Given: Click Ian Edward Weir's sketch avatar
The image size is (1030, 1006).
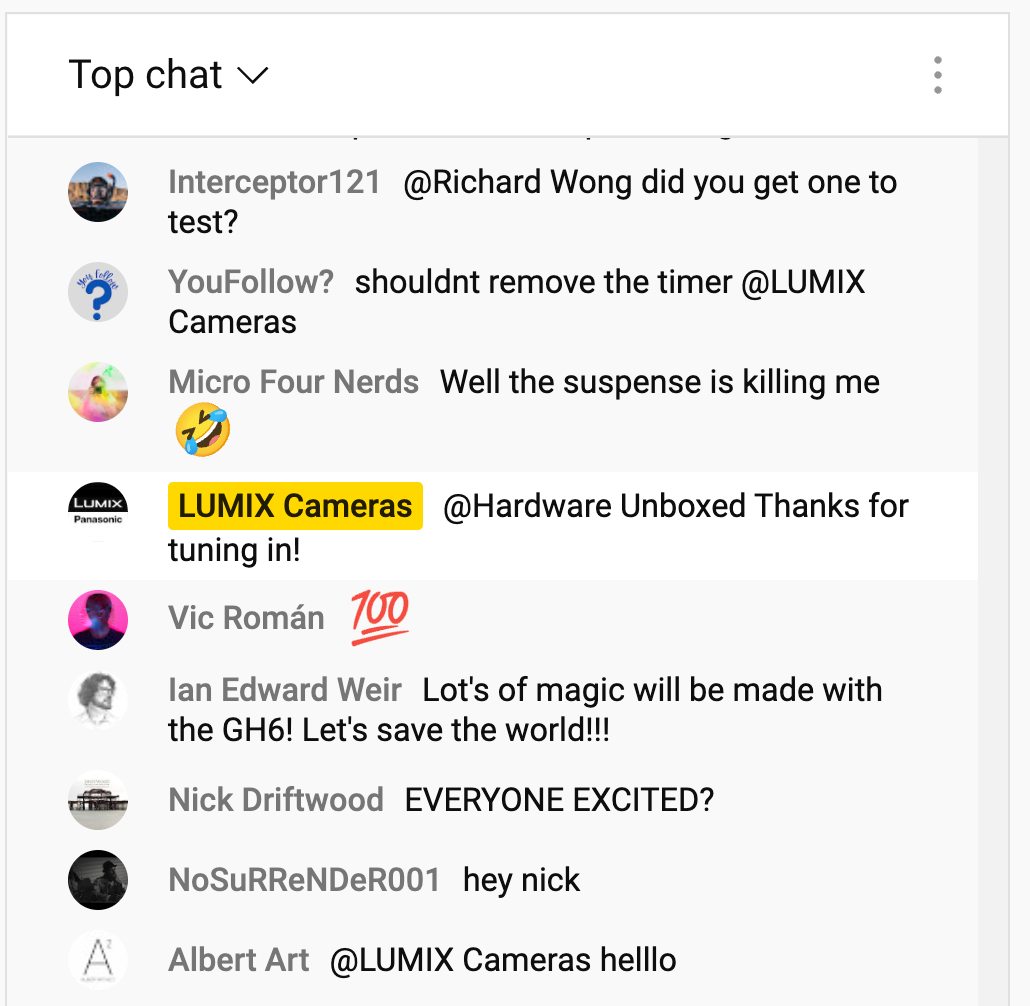Looking at the screenshot, I should tap(98, 700).
